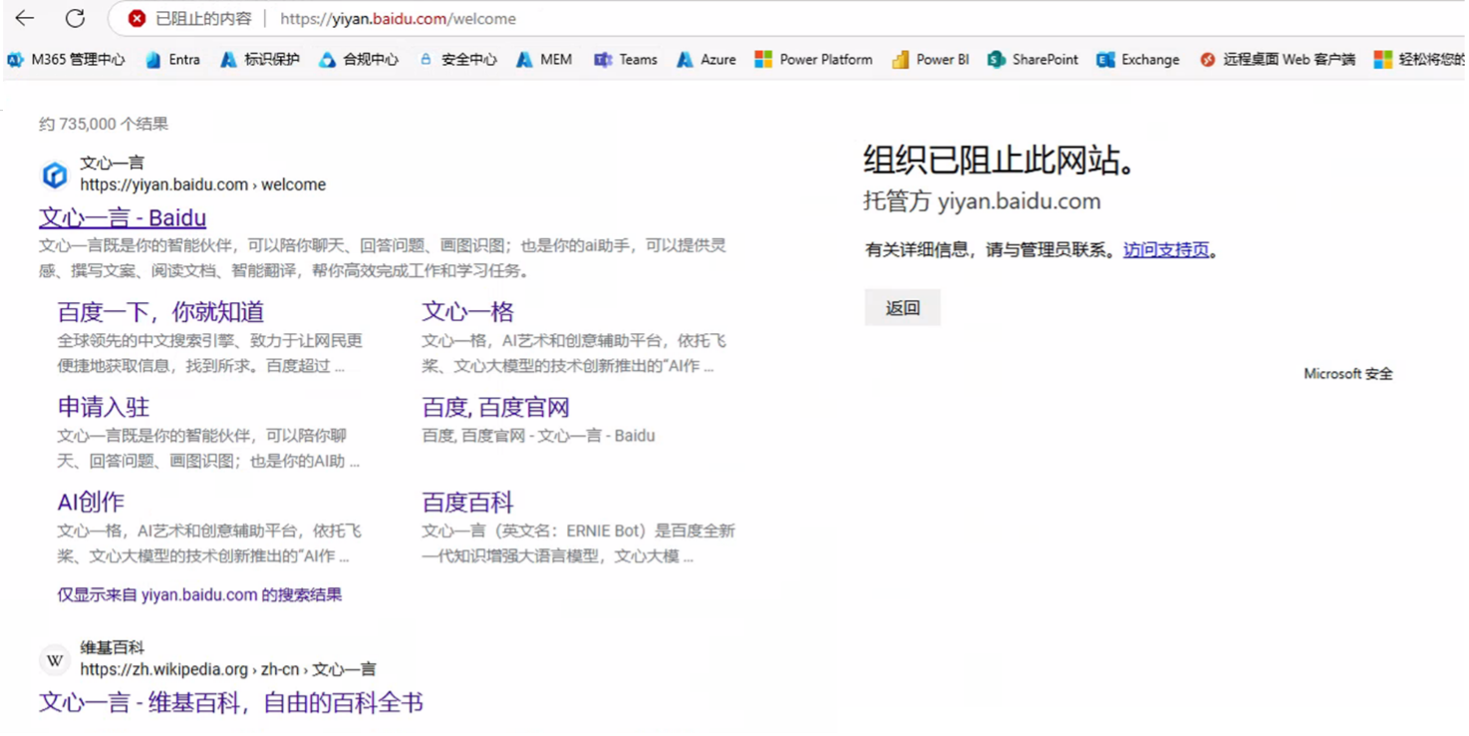Open the 合规中心 bookmark

tap(358, 60)
